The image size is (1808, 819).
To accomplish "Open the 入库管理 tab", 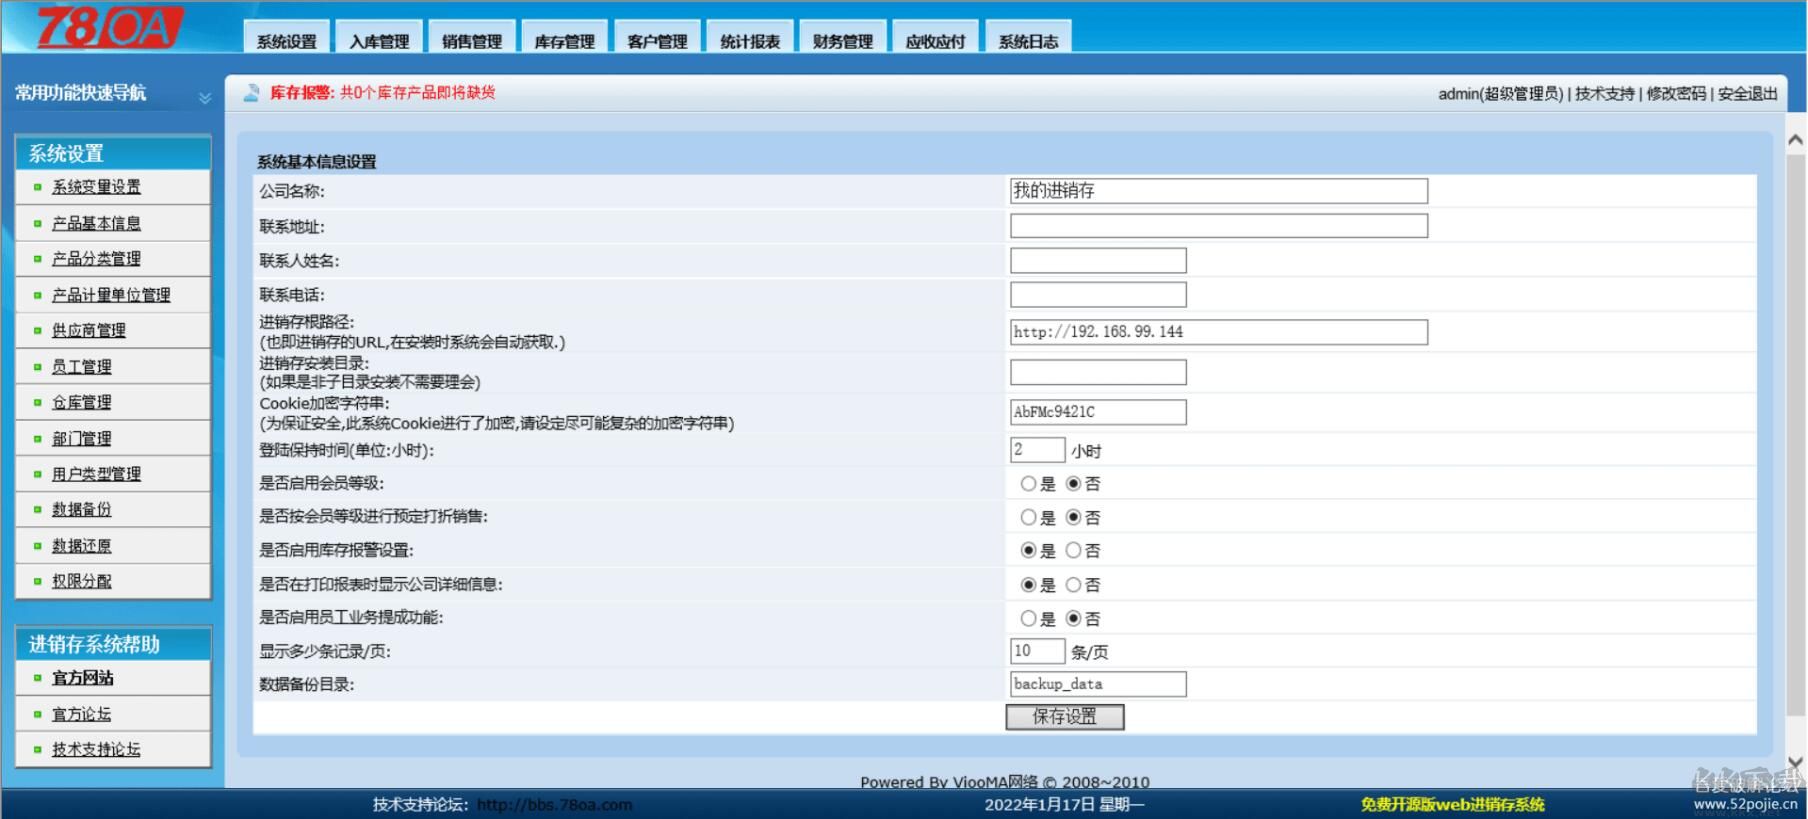I will pyautogui.click(x=379, y=41).
